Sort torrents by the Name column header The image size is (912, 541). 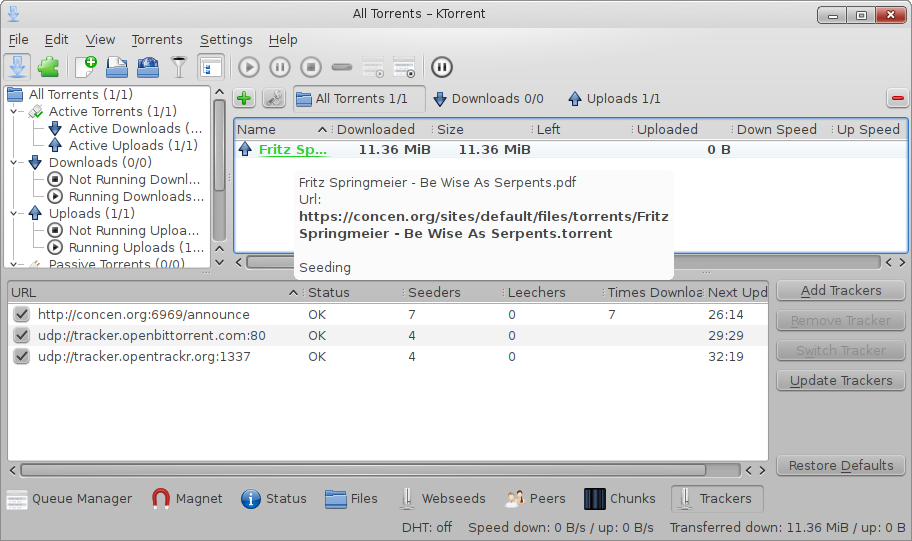click(x=283, y=129)
